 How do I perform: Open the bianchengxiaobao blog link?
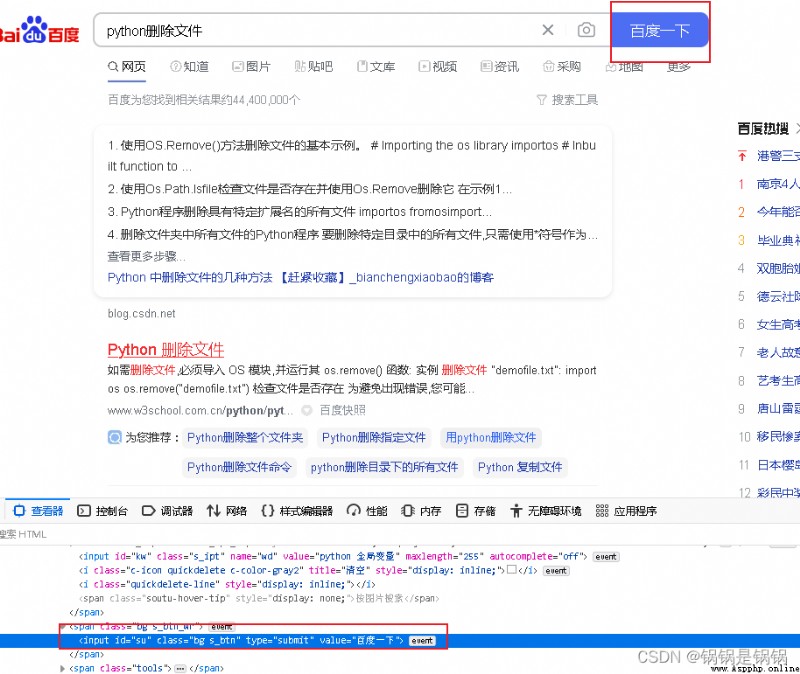click(x=301, y=278)
